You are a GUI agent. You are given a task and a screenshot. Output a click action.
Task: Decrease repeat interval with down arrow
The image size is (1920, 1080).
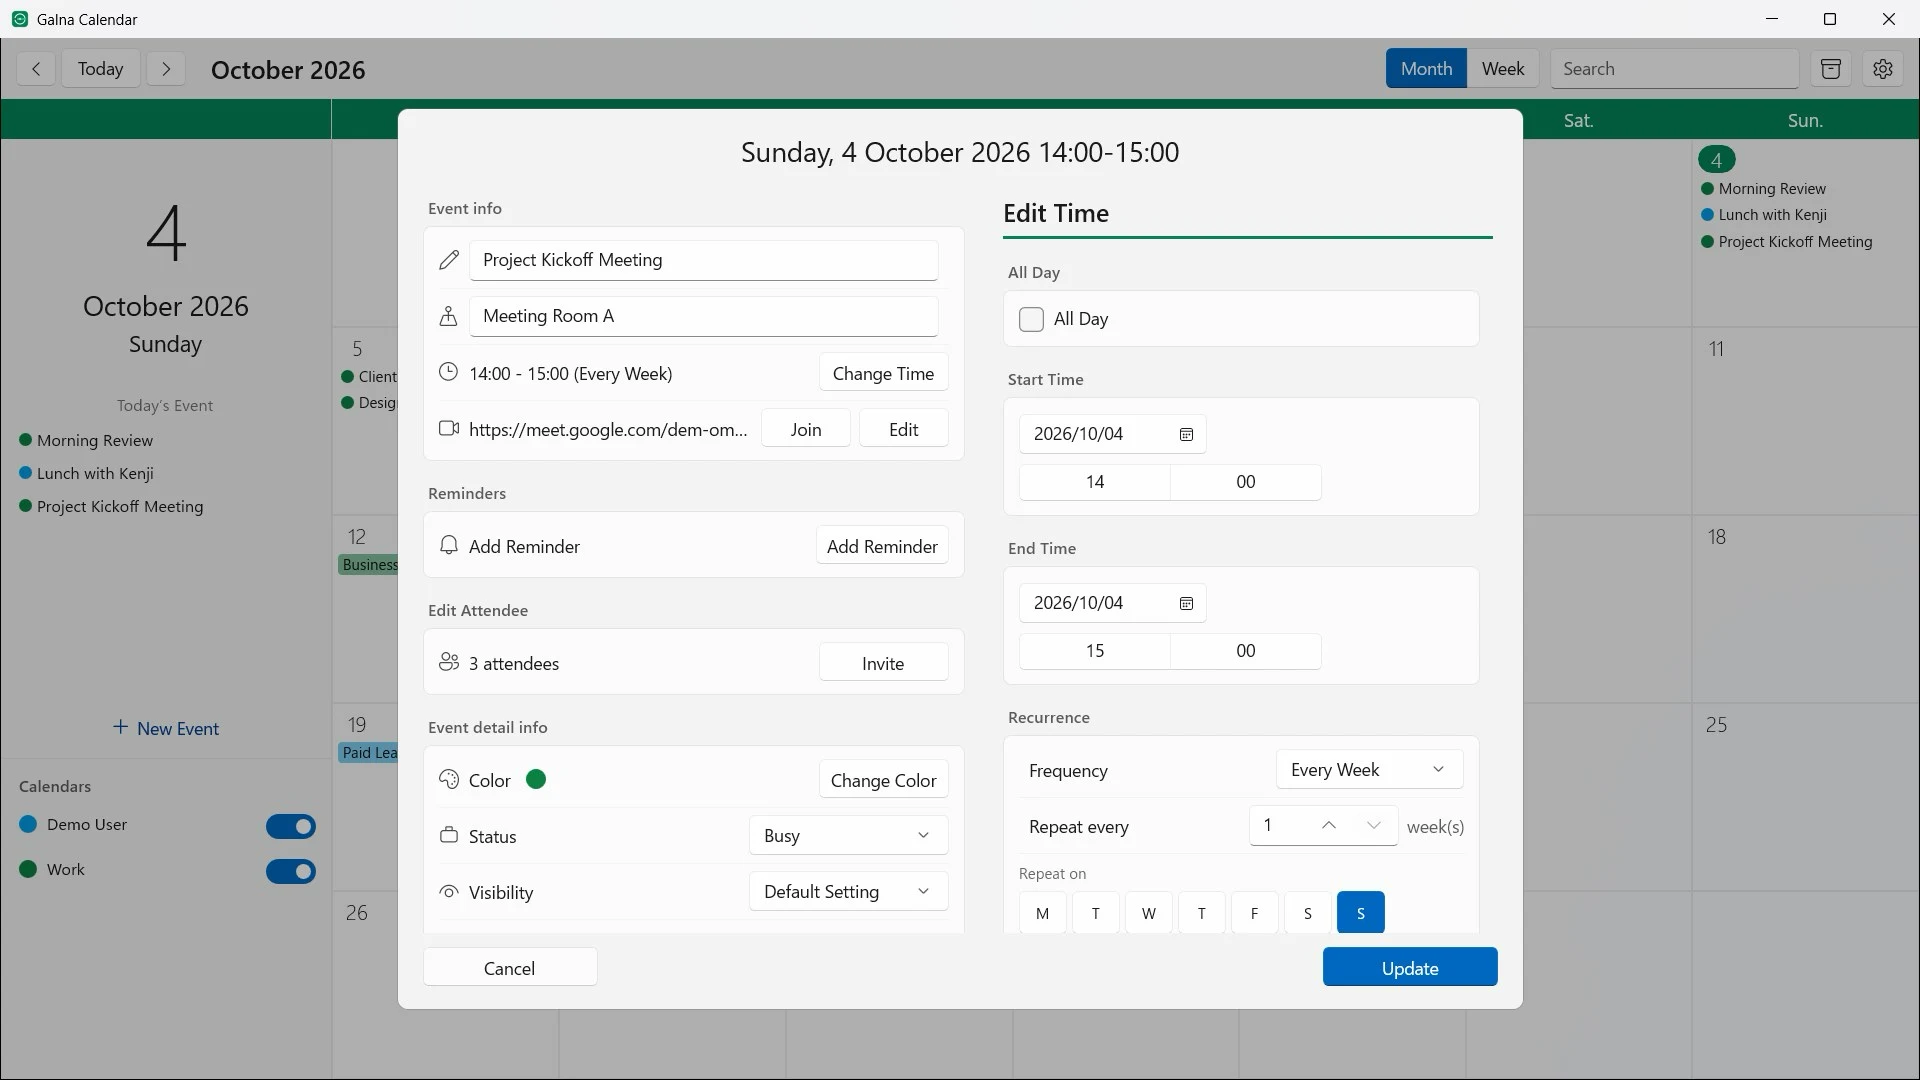(1374, 826)
